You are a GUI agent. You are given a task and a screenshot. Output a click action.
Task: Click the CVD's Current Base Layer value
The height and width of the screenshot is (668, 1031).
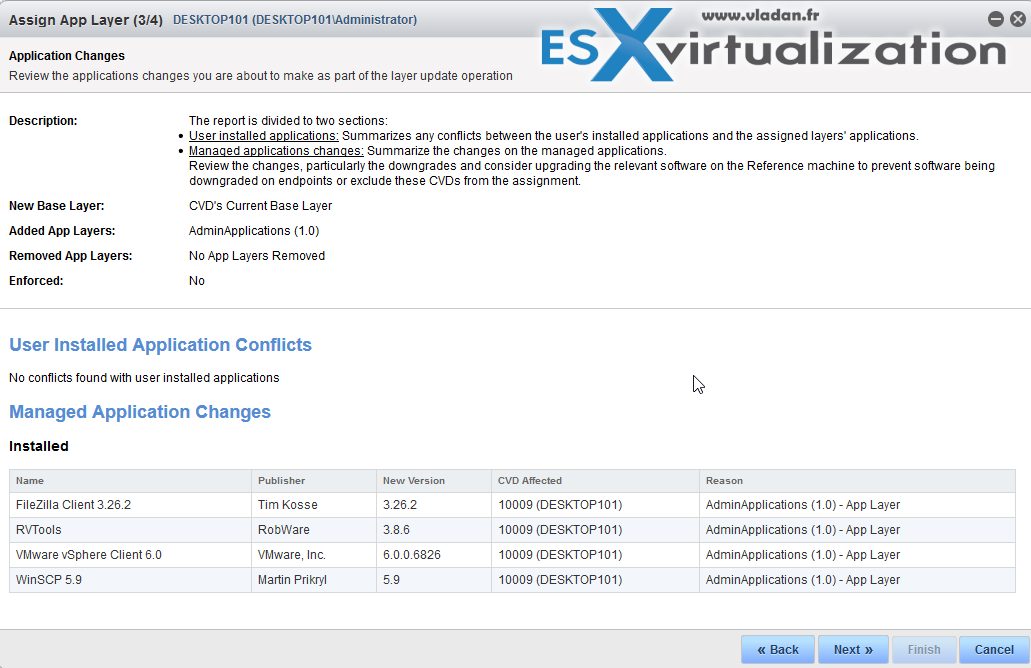click(x=260, y=206)
